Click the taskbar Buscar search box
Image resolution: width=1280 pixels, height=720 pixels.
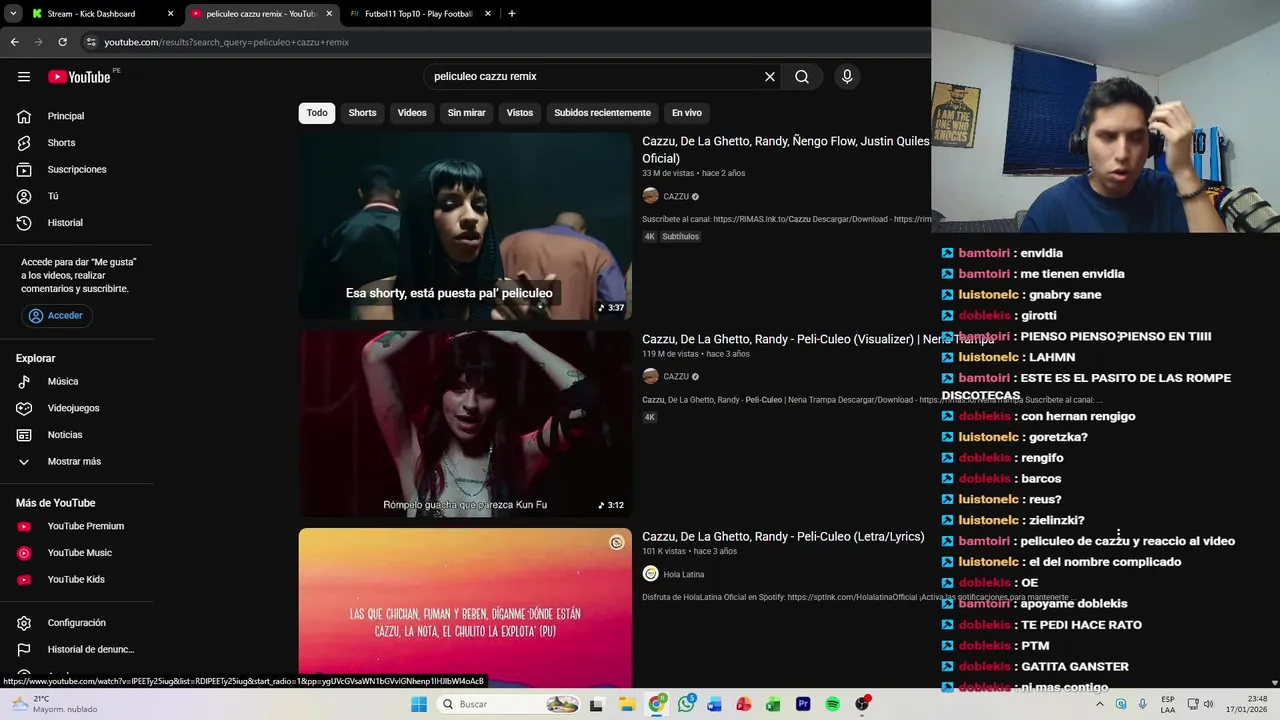(x=509, y=704)
